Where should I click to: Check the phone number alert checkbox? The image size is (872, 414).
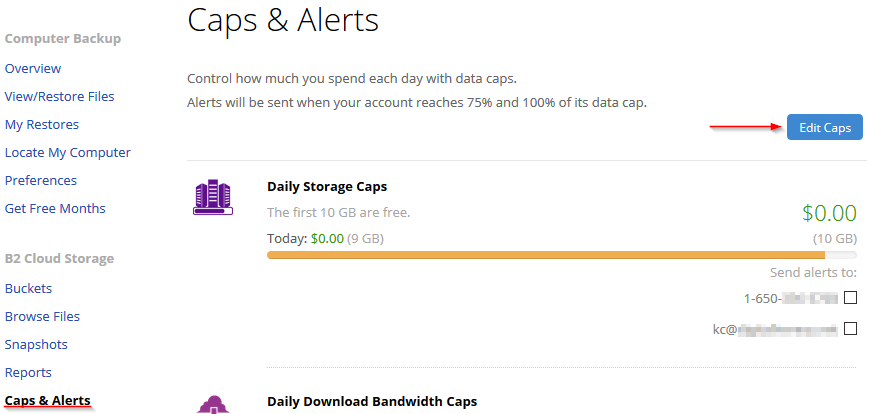(x=850, y=298)
